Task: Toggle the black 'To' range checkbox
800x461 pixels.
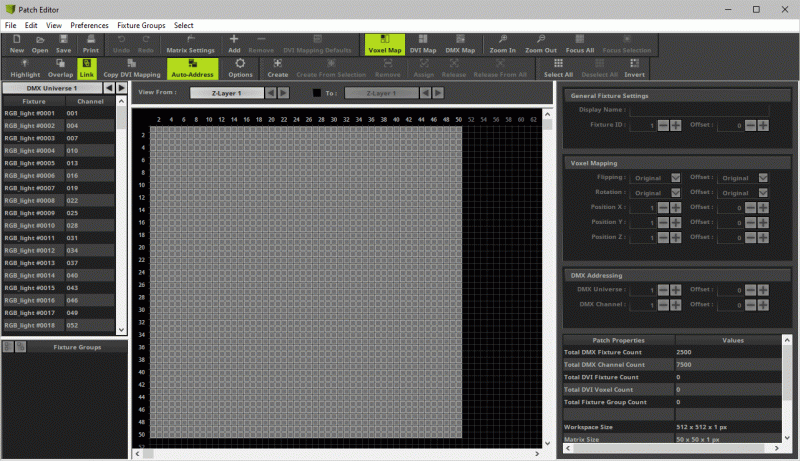Action: pyautogui.click(x=317, y=93)
